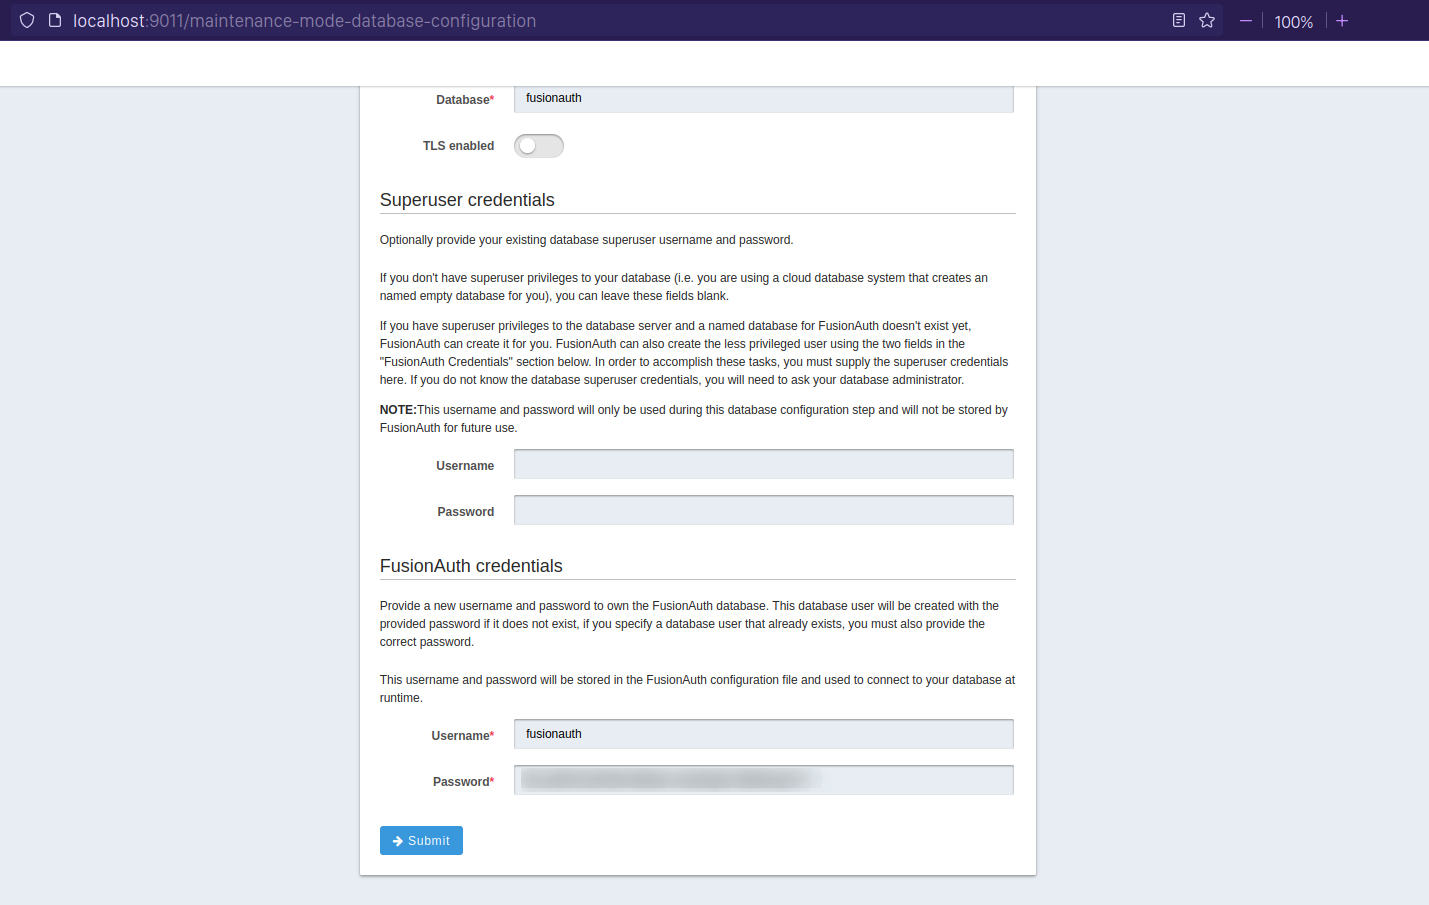The width and height of the screenshot is (1429, 905).
Task: Click the TLS enabled label
Action: pyautogui.click(x=458, y=146)
